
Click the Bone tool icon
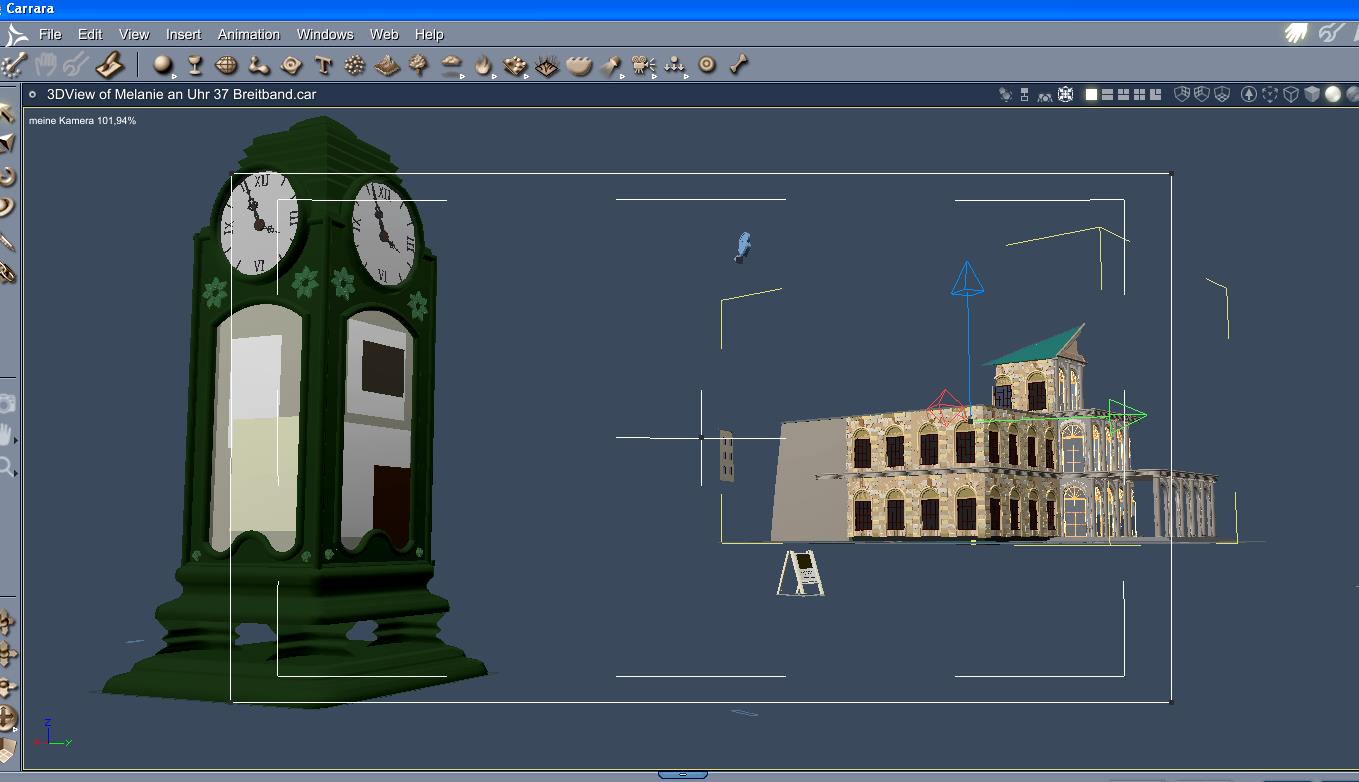[739, 65]
